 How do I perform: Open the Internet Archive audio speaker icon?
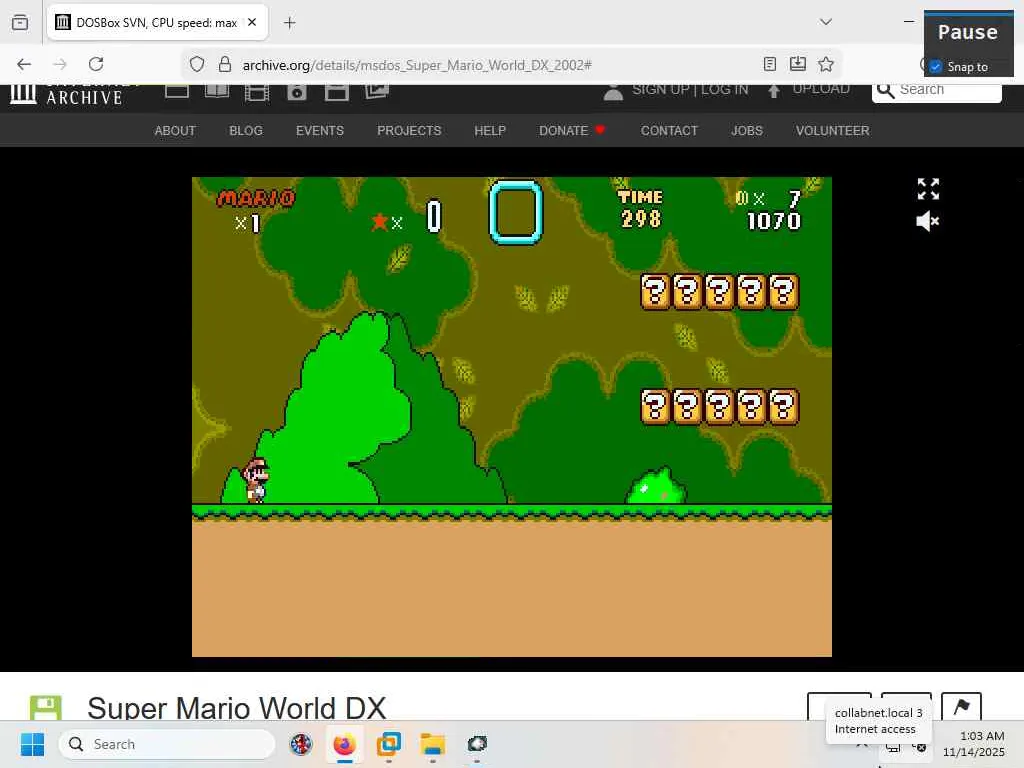pos(296,92)
